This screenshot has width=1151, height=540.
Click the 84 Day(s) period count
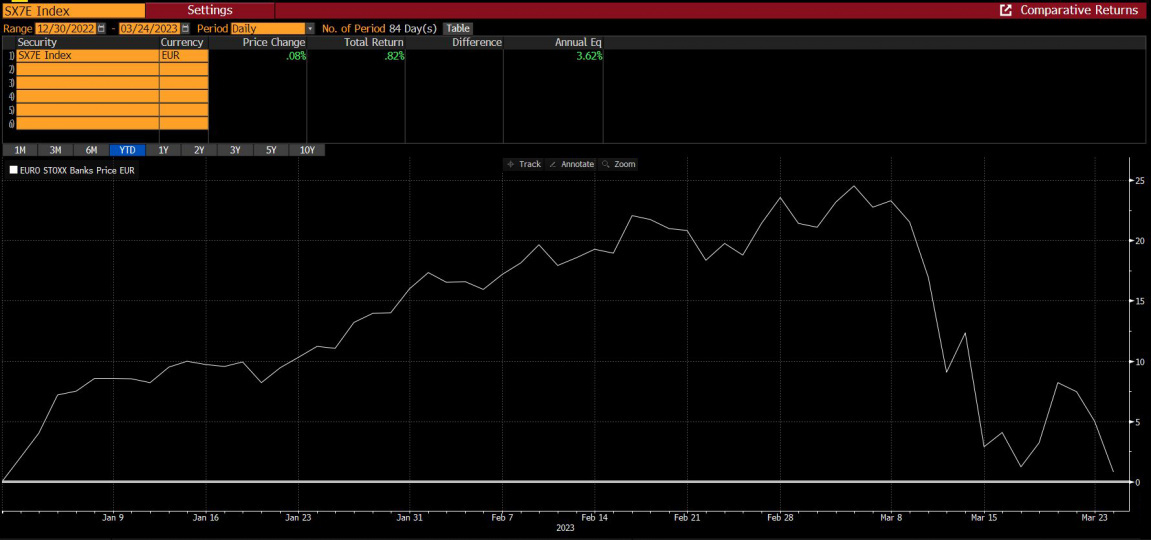(x=412, y=29)
